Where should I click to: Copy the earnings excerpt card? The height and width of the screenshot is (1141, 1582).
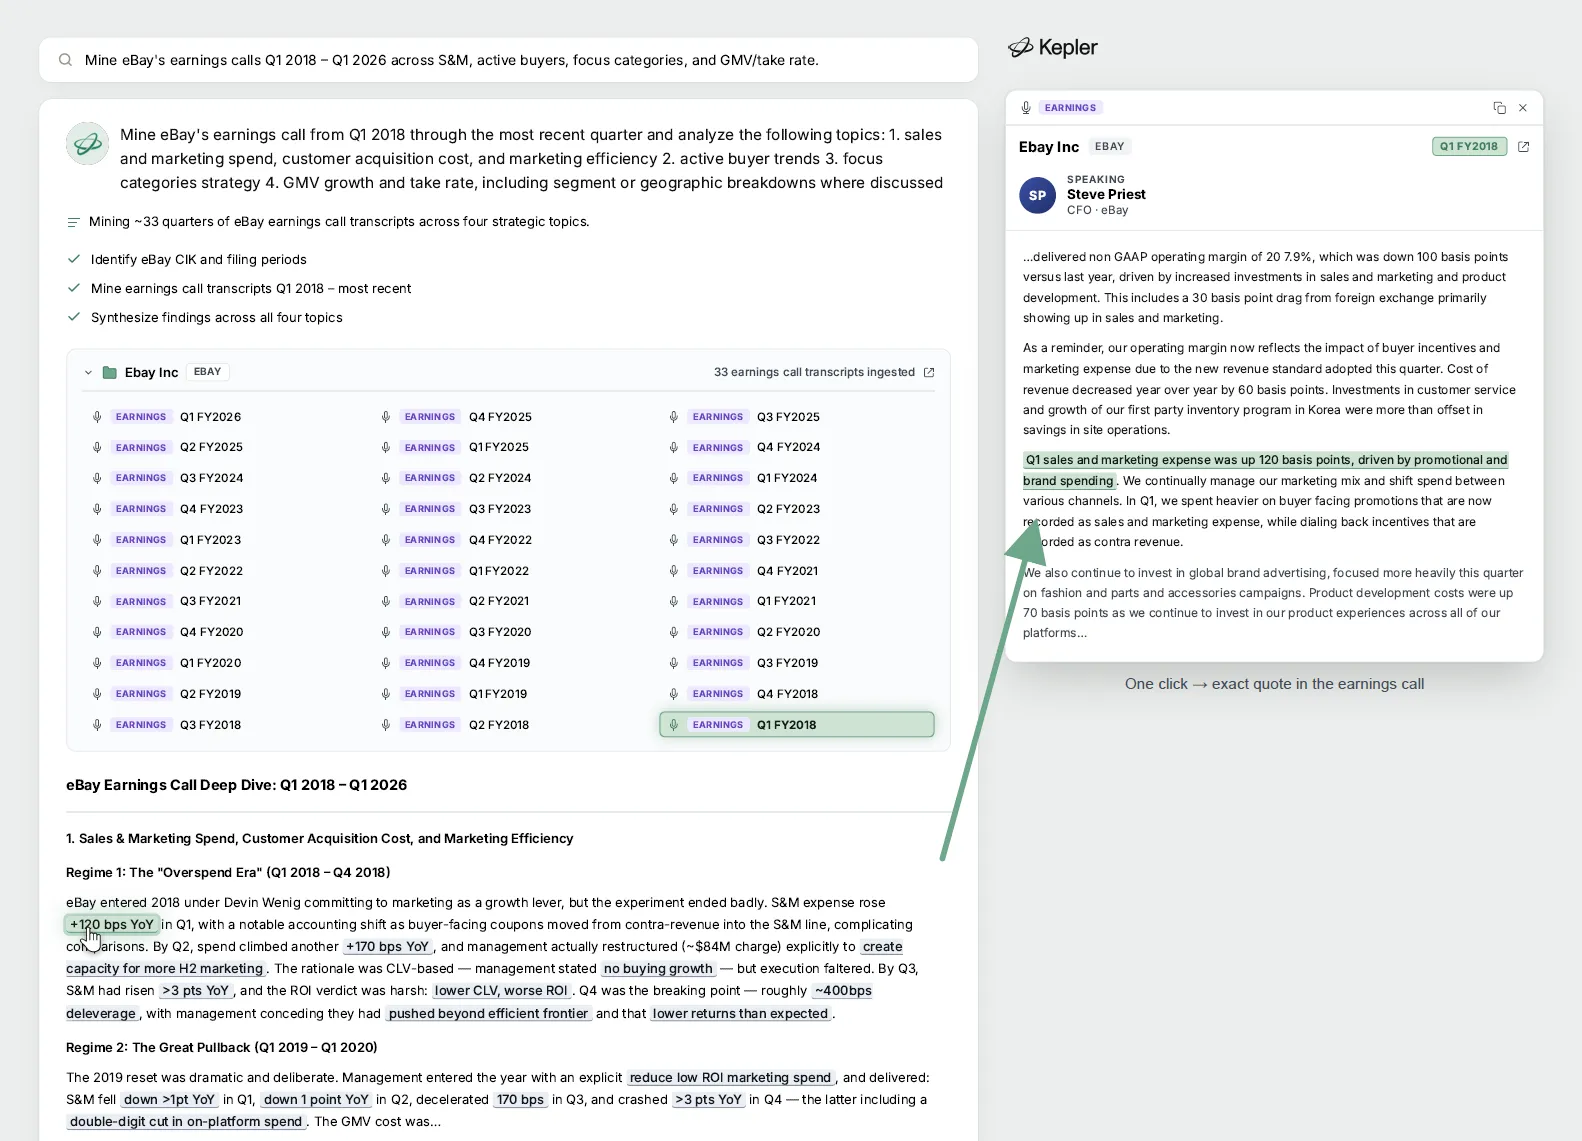1499,108
